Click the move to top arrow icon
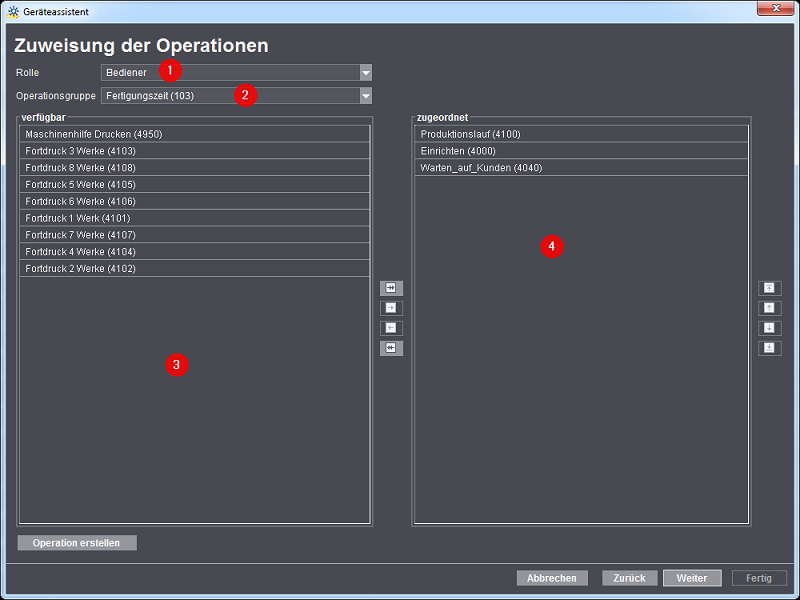 [769, 288]
